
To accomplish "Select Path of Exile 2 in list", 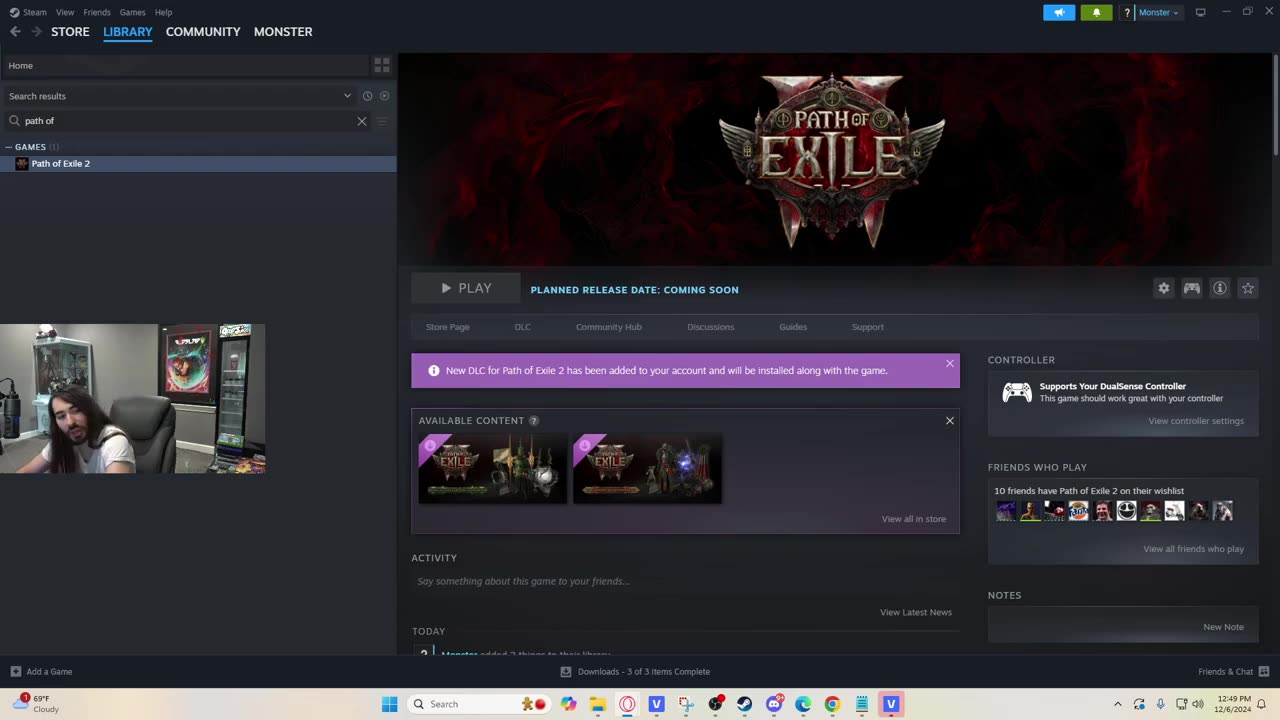I will point(198,164).
